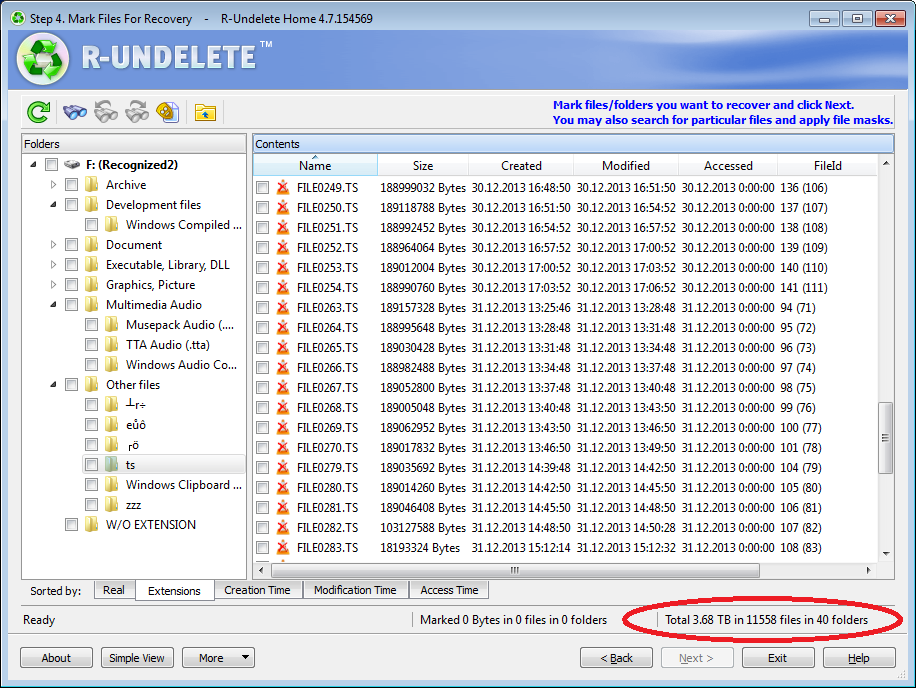Screen dimensions: 916x688
Task: Open Find files with blue binoculars icon
Action: 75,112
